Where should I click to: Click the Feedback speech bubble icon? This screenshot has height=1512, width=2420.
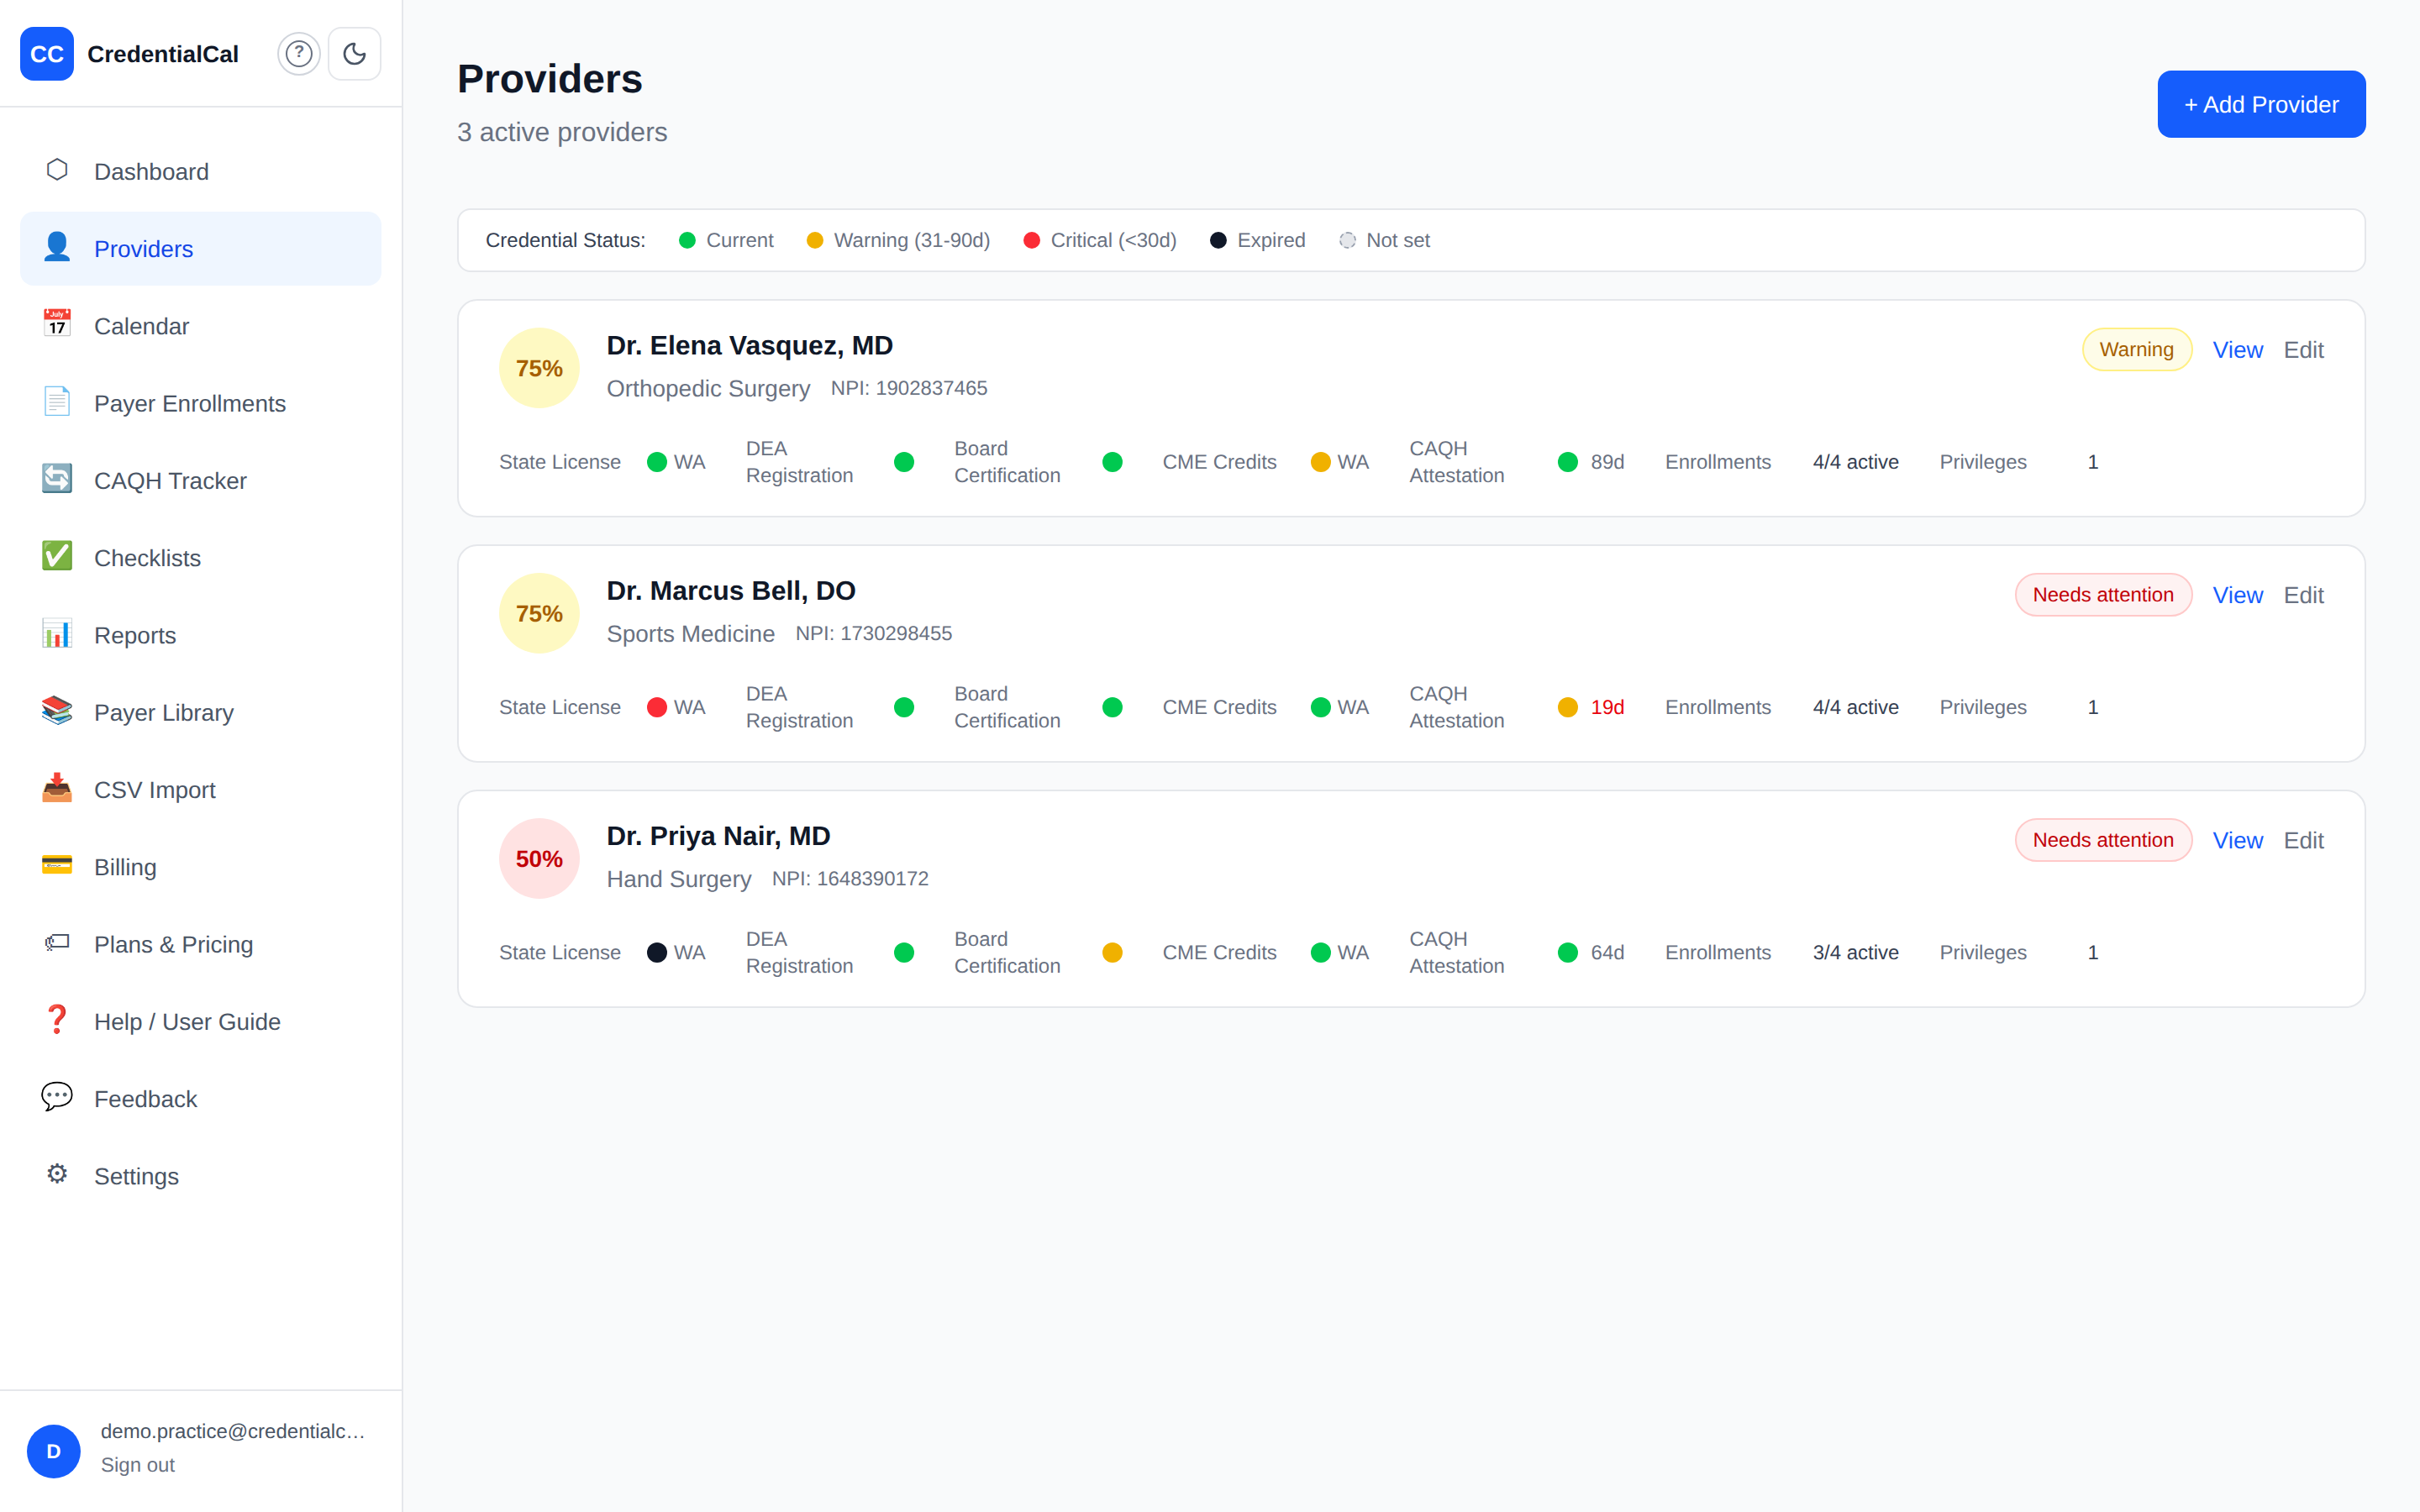[57, 1097]
